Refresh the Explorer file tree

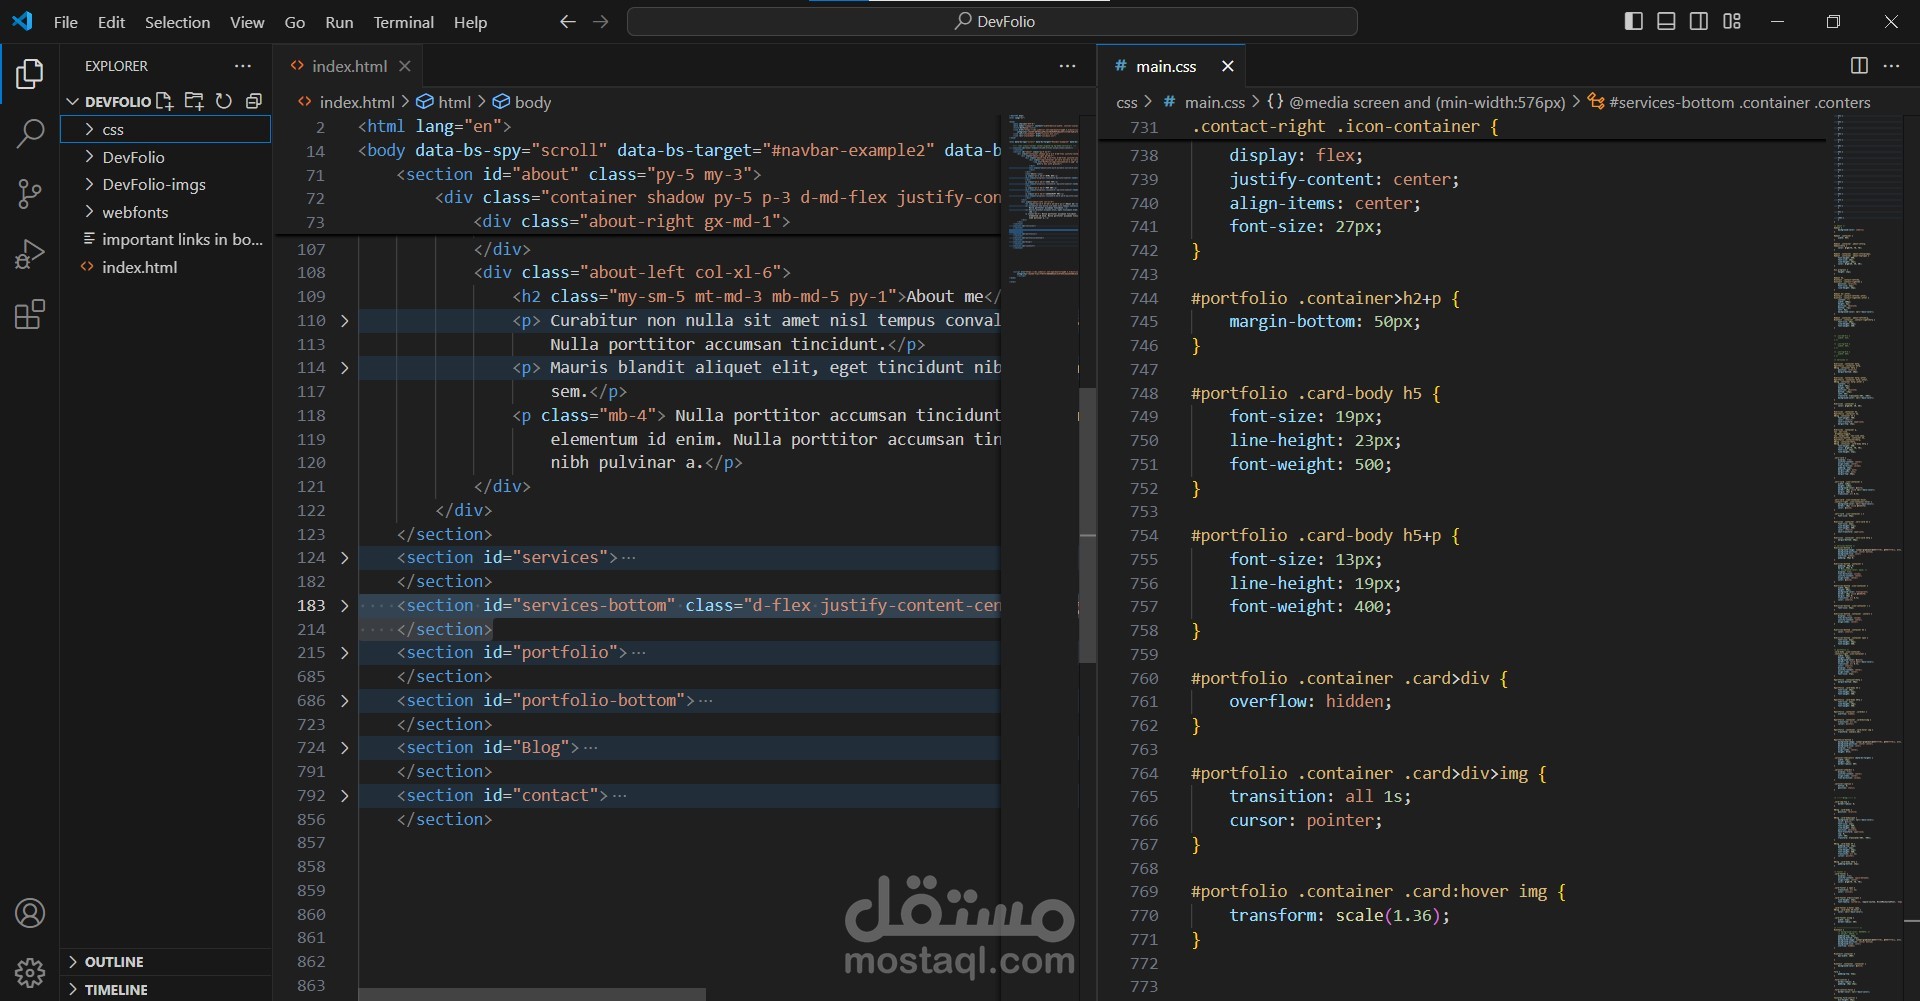tap(224, 101)
